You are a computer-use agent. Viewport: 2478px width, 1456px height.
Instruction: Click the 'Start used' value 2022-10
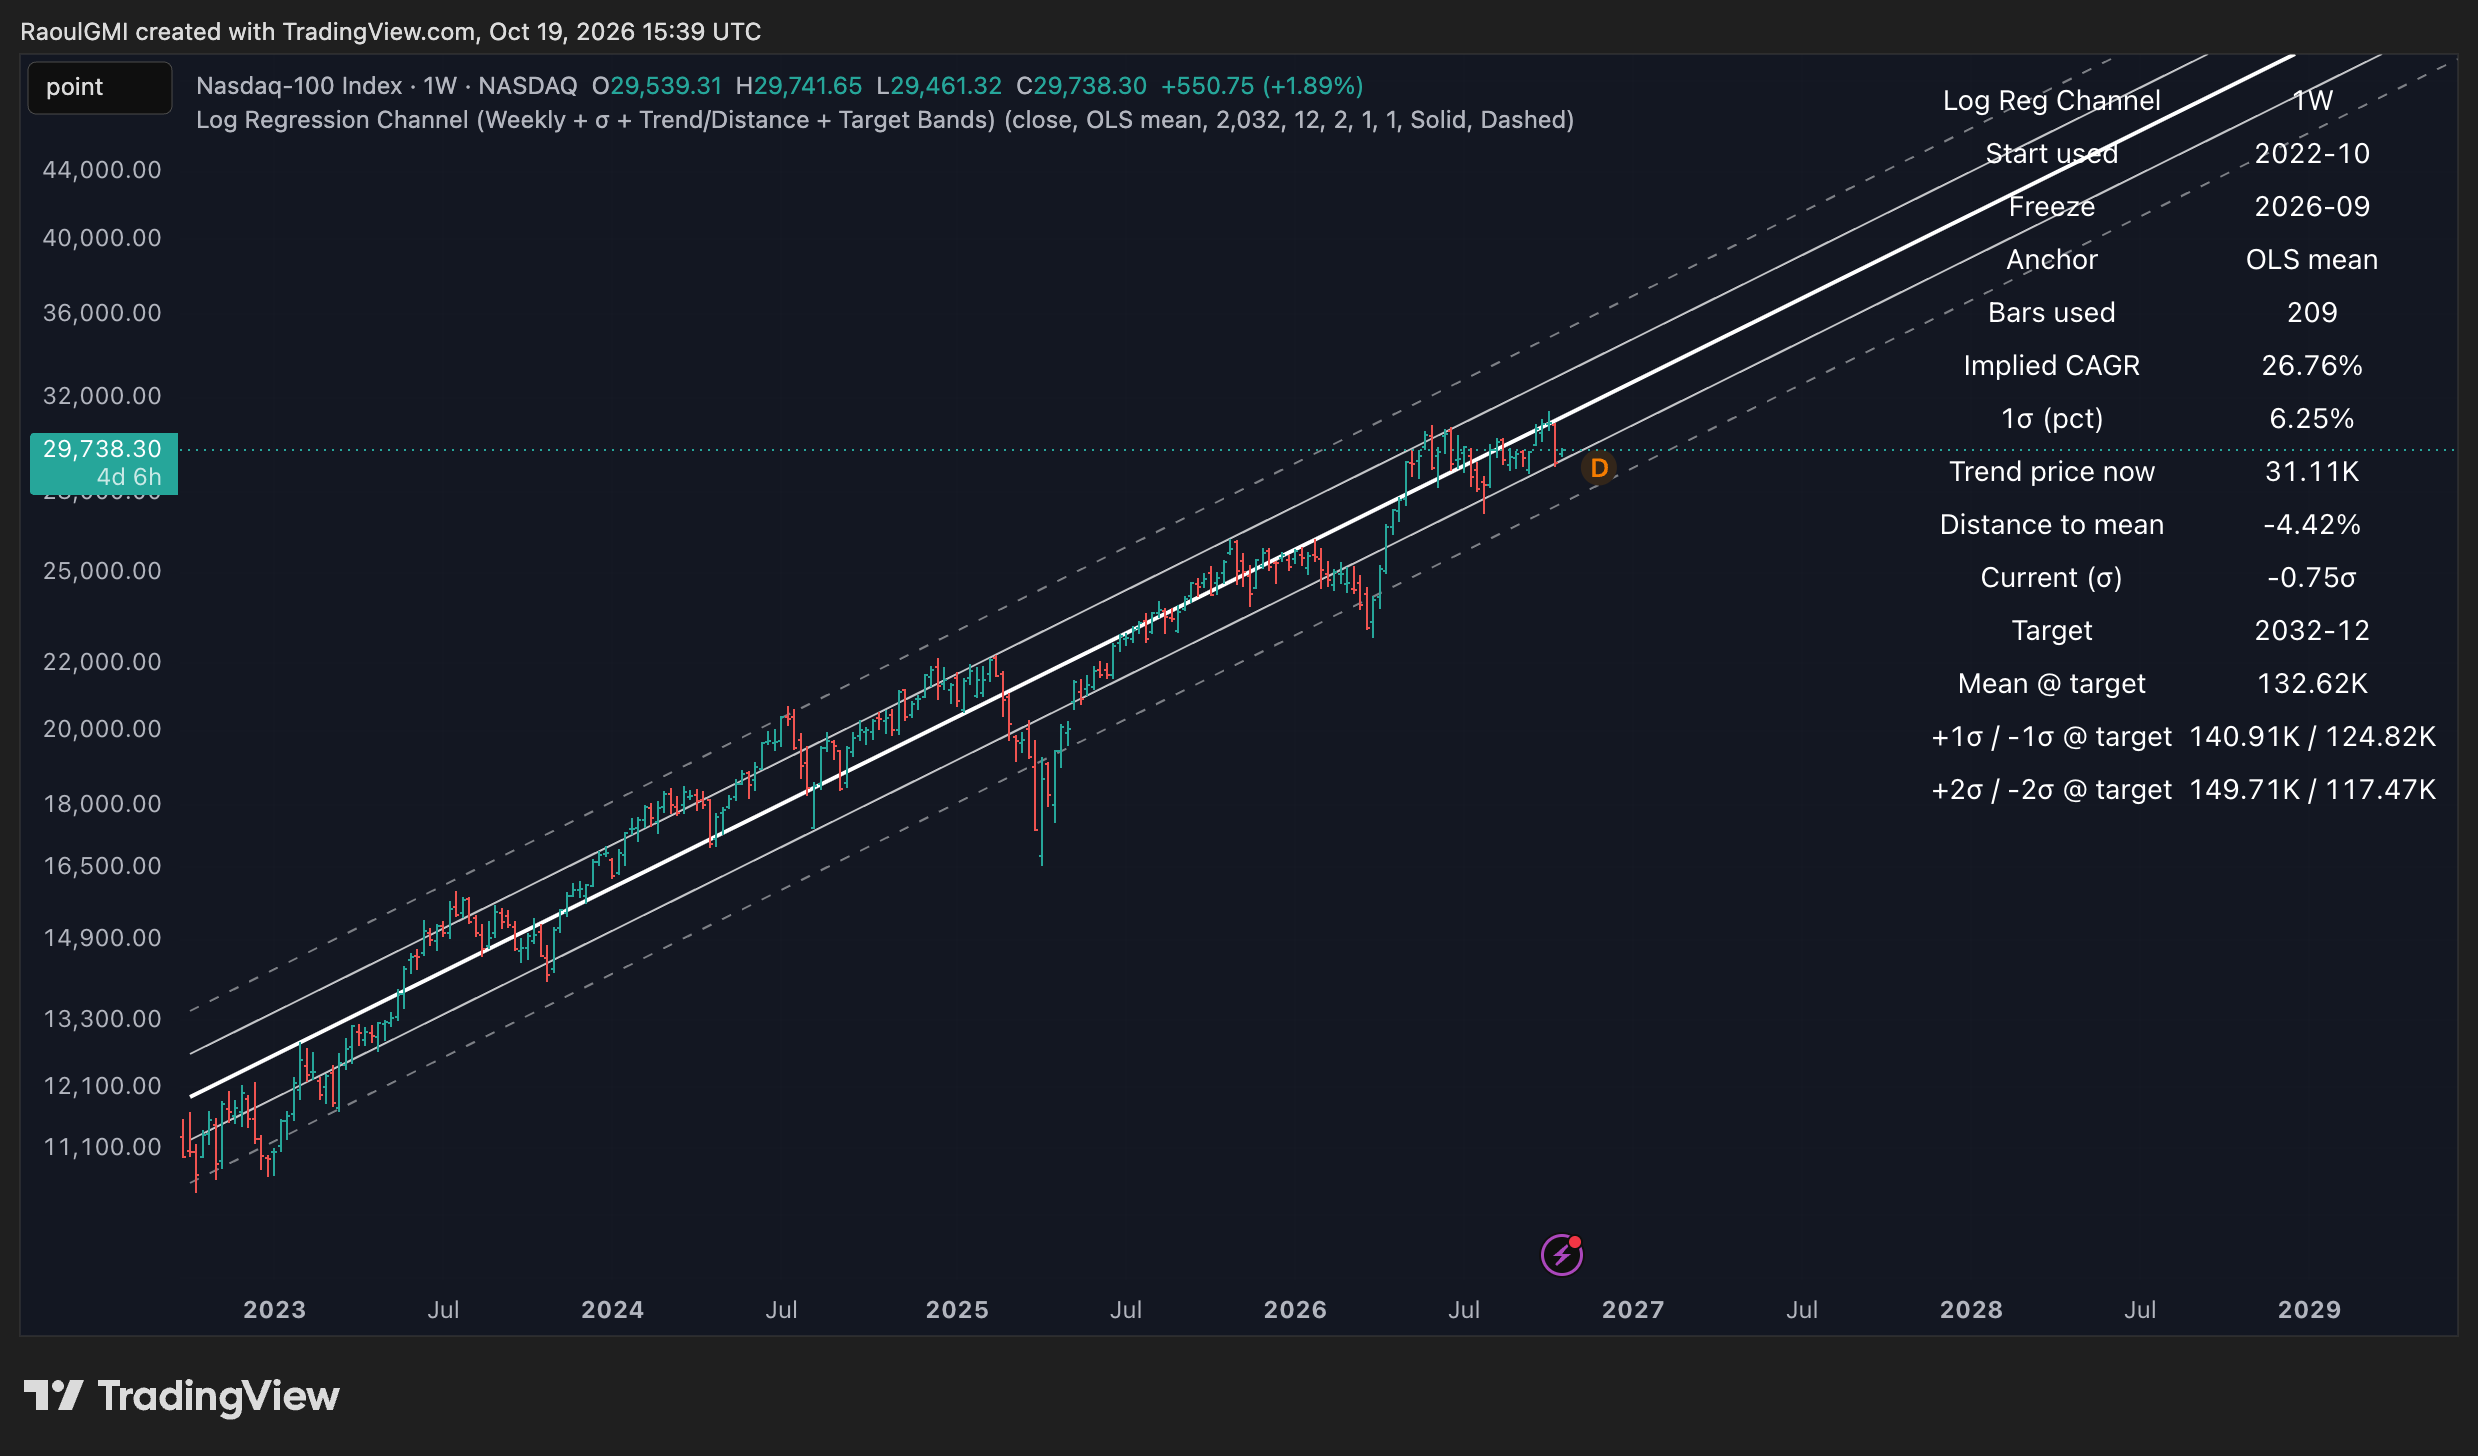[x=2312, y=154]
